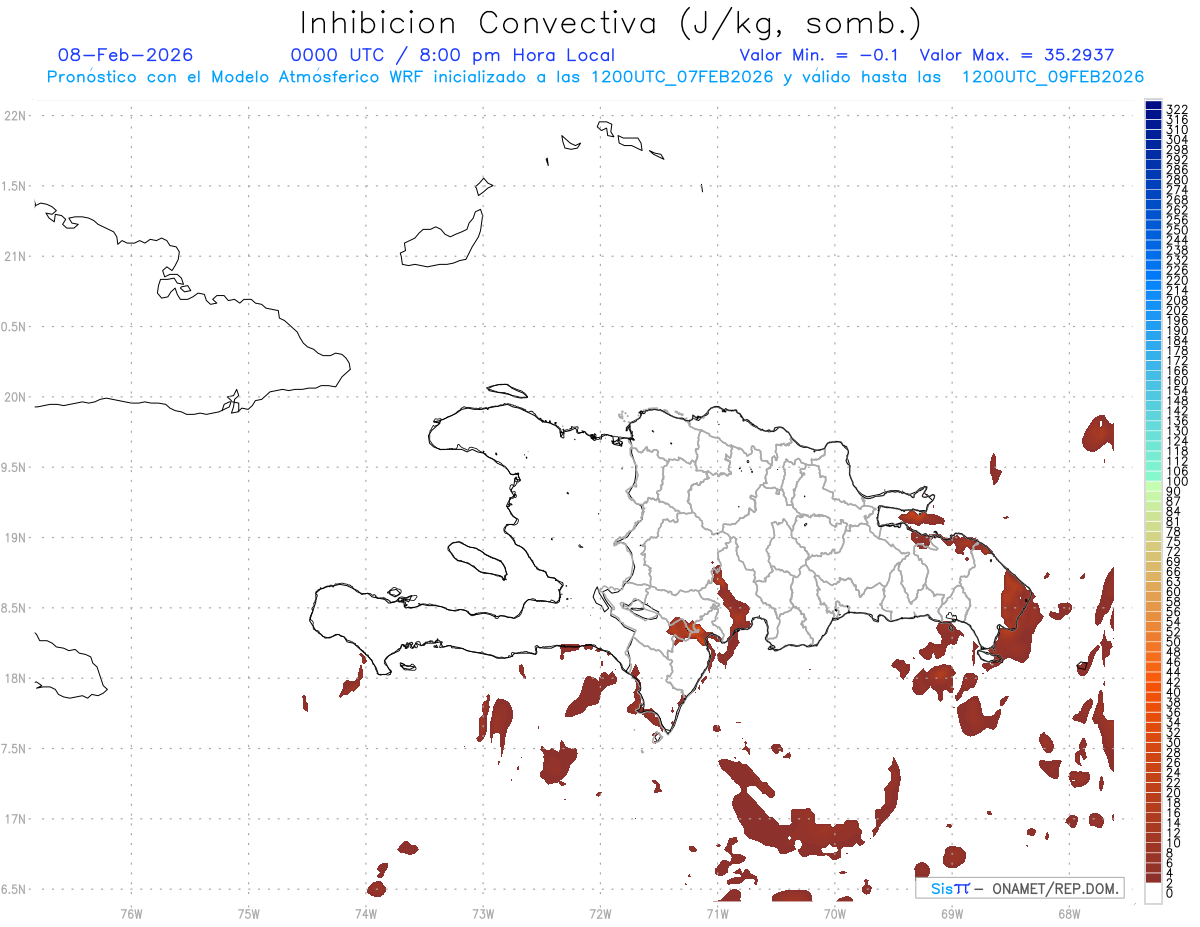Click the "100" color scale value
The height and width of the screenshot is (927, 1200).
[x=1177, y=482]
